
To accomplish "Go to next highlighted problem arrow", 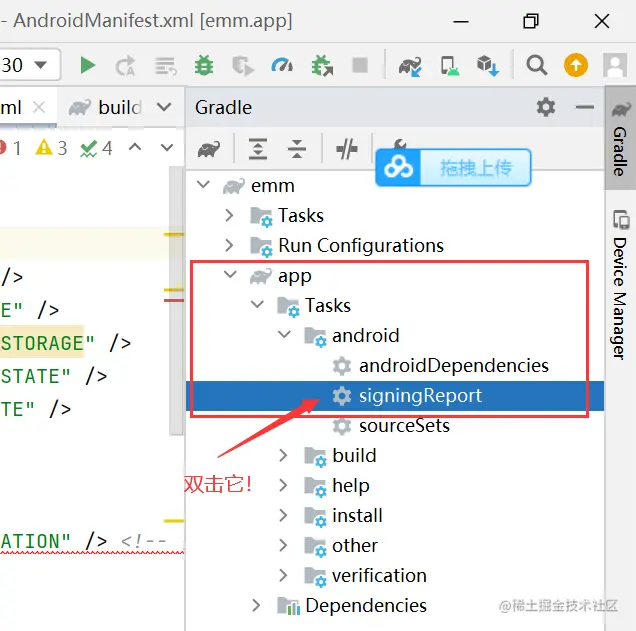I will coord(167,148).
